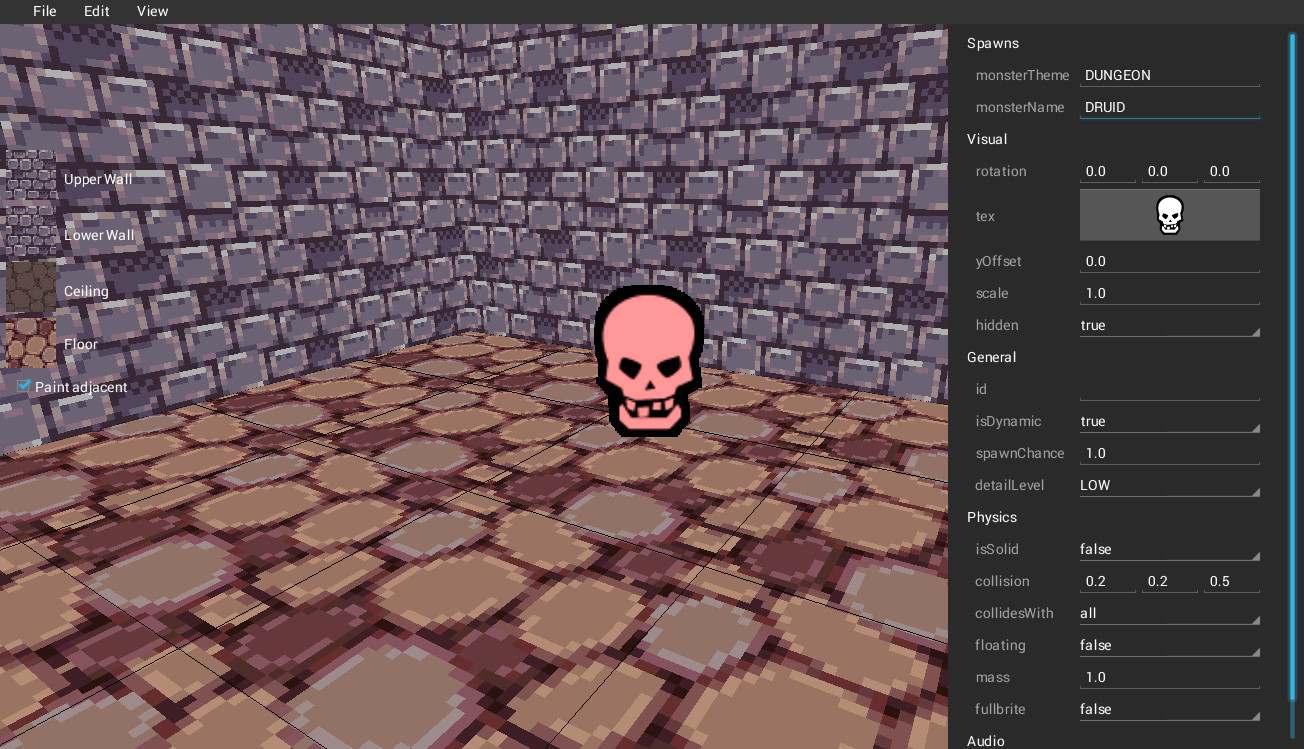This screenshot has width=1304, height=749.
Task: Select the pink skull marker in viewport
Action: (649, 362)
